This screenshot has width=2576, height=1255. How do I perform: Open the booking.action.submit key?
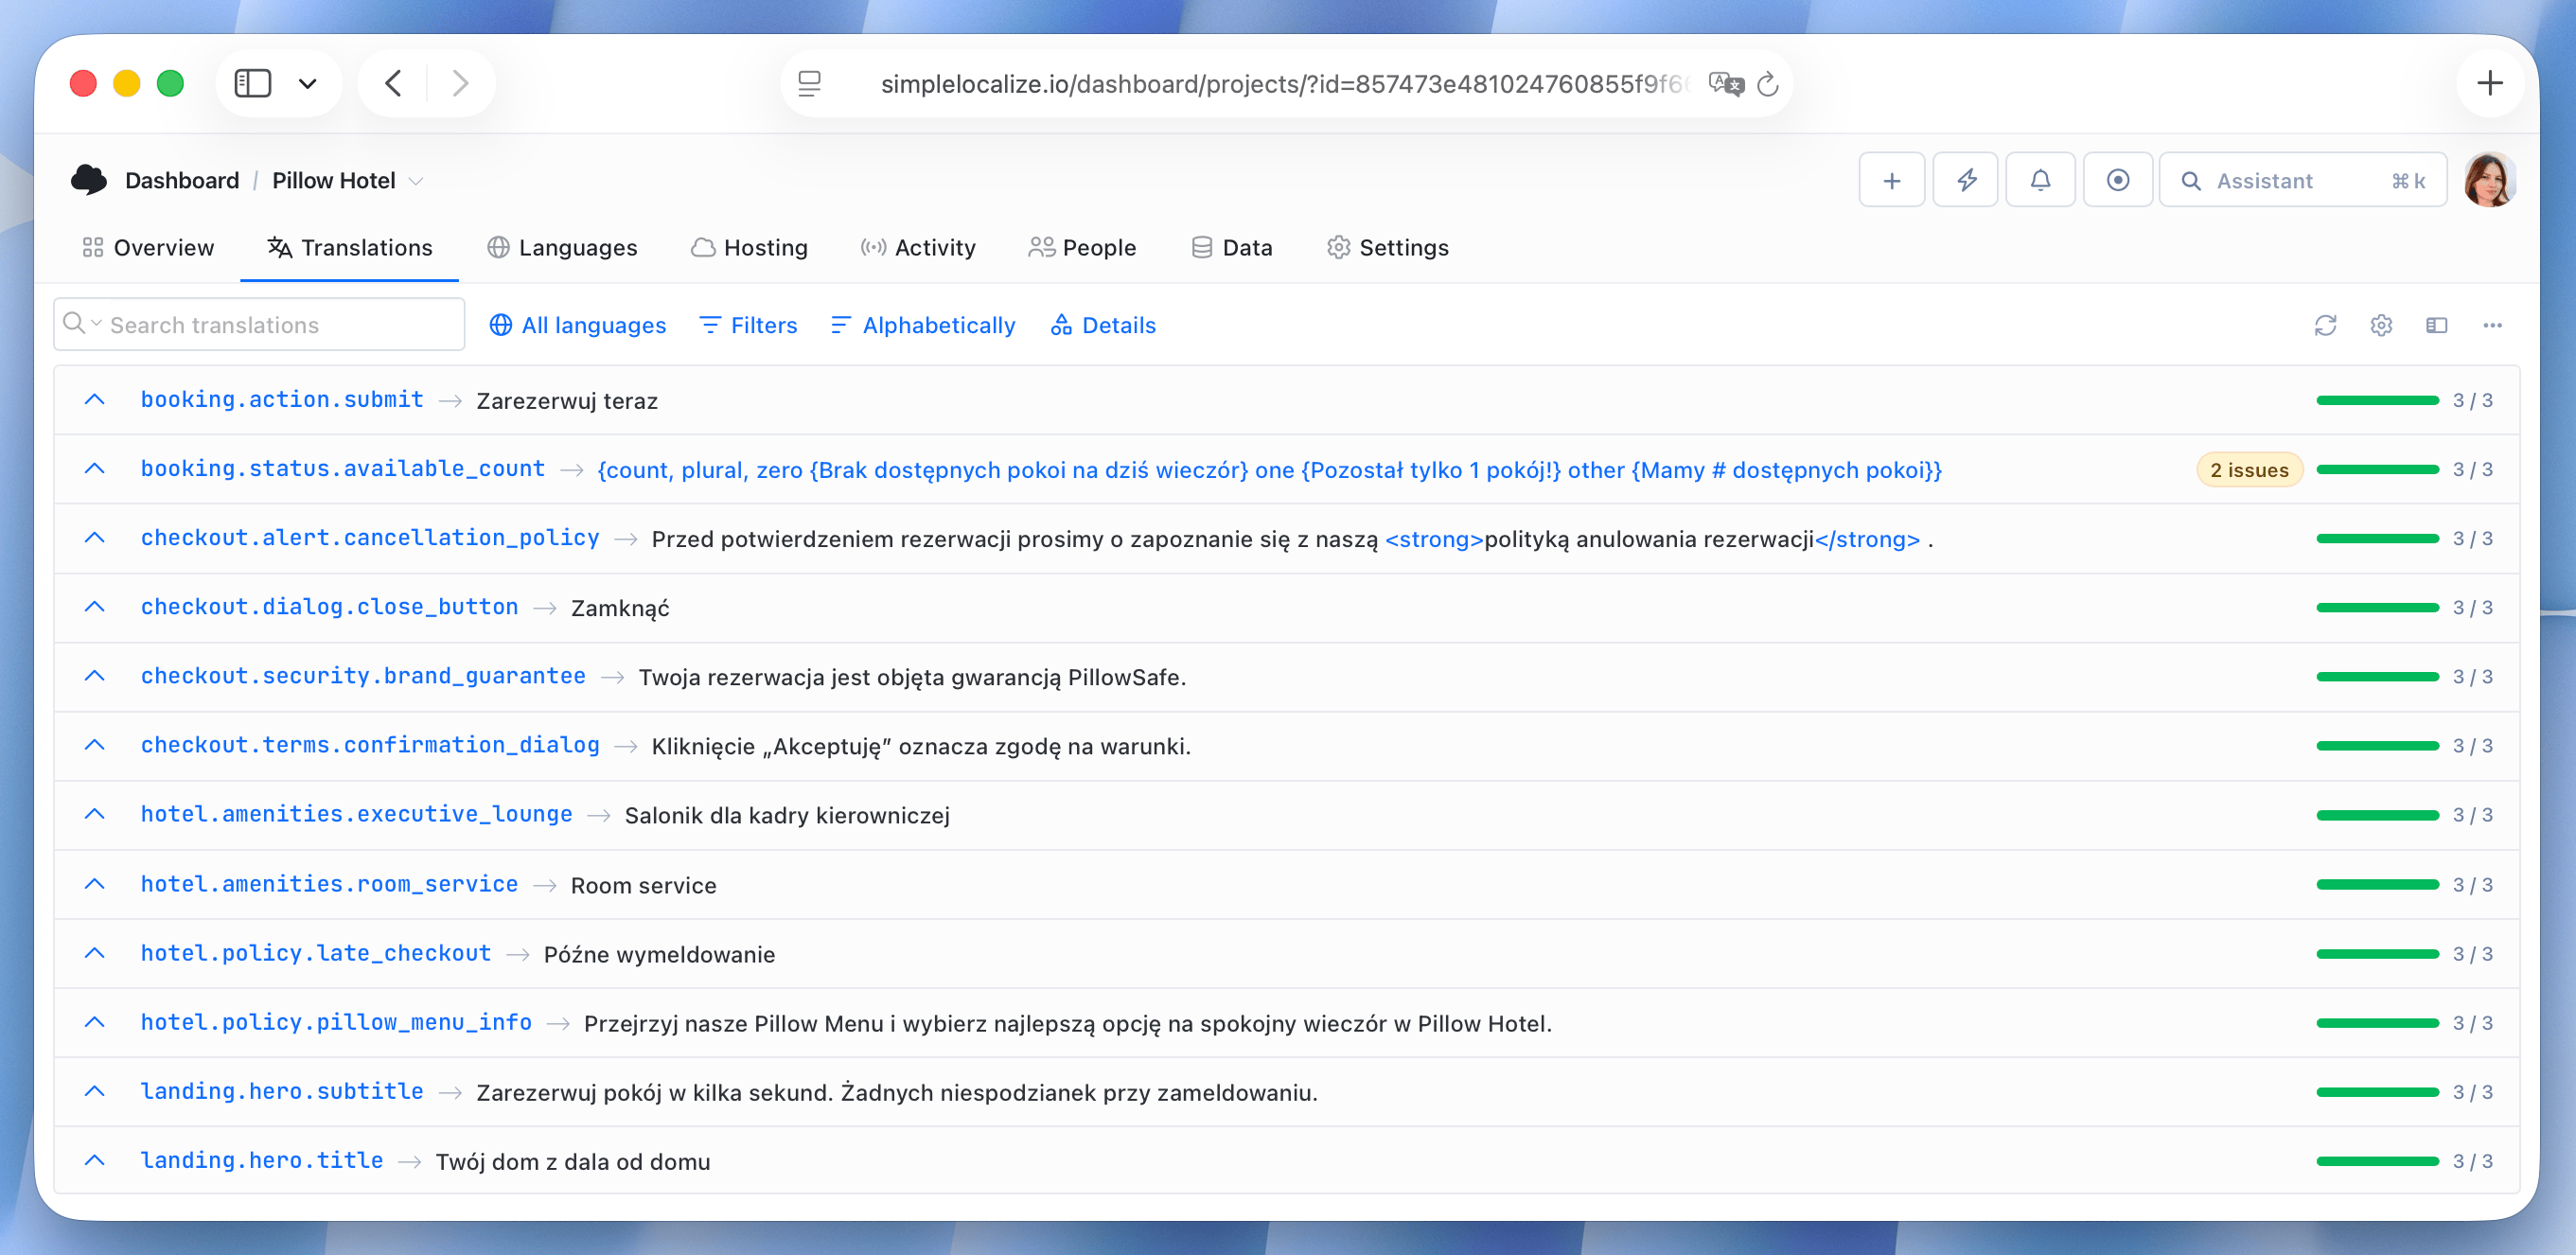click(282, 400)
